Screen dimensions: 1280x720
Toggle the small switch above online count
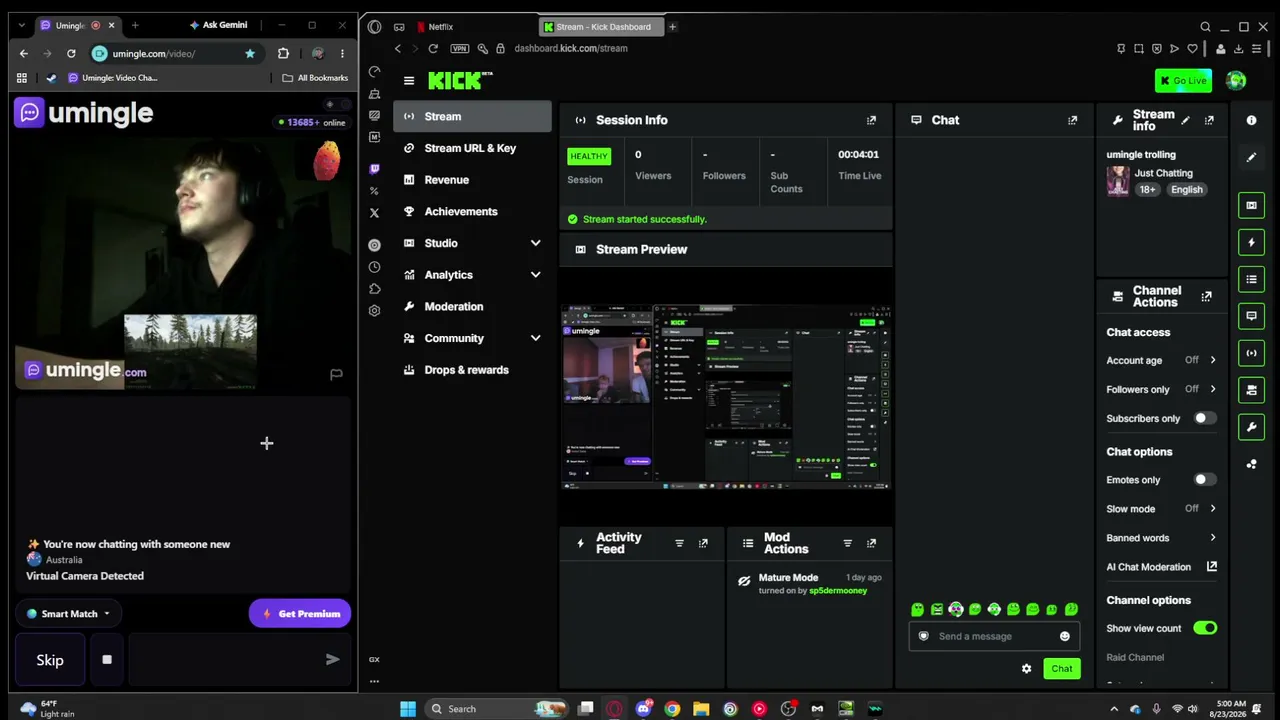pos(336,104)
